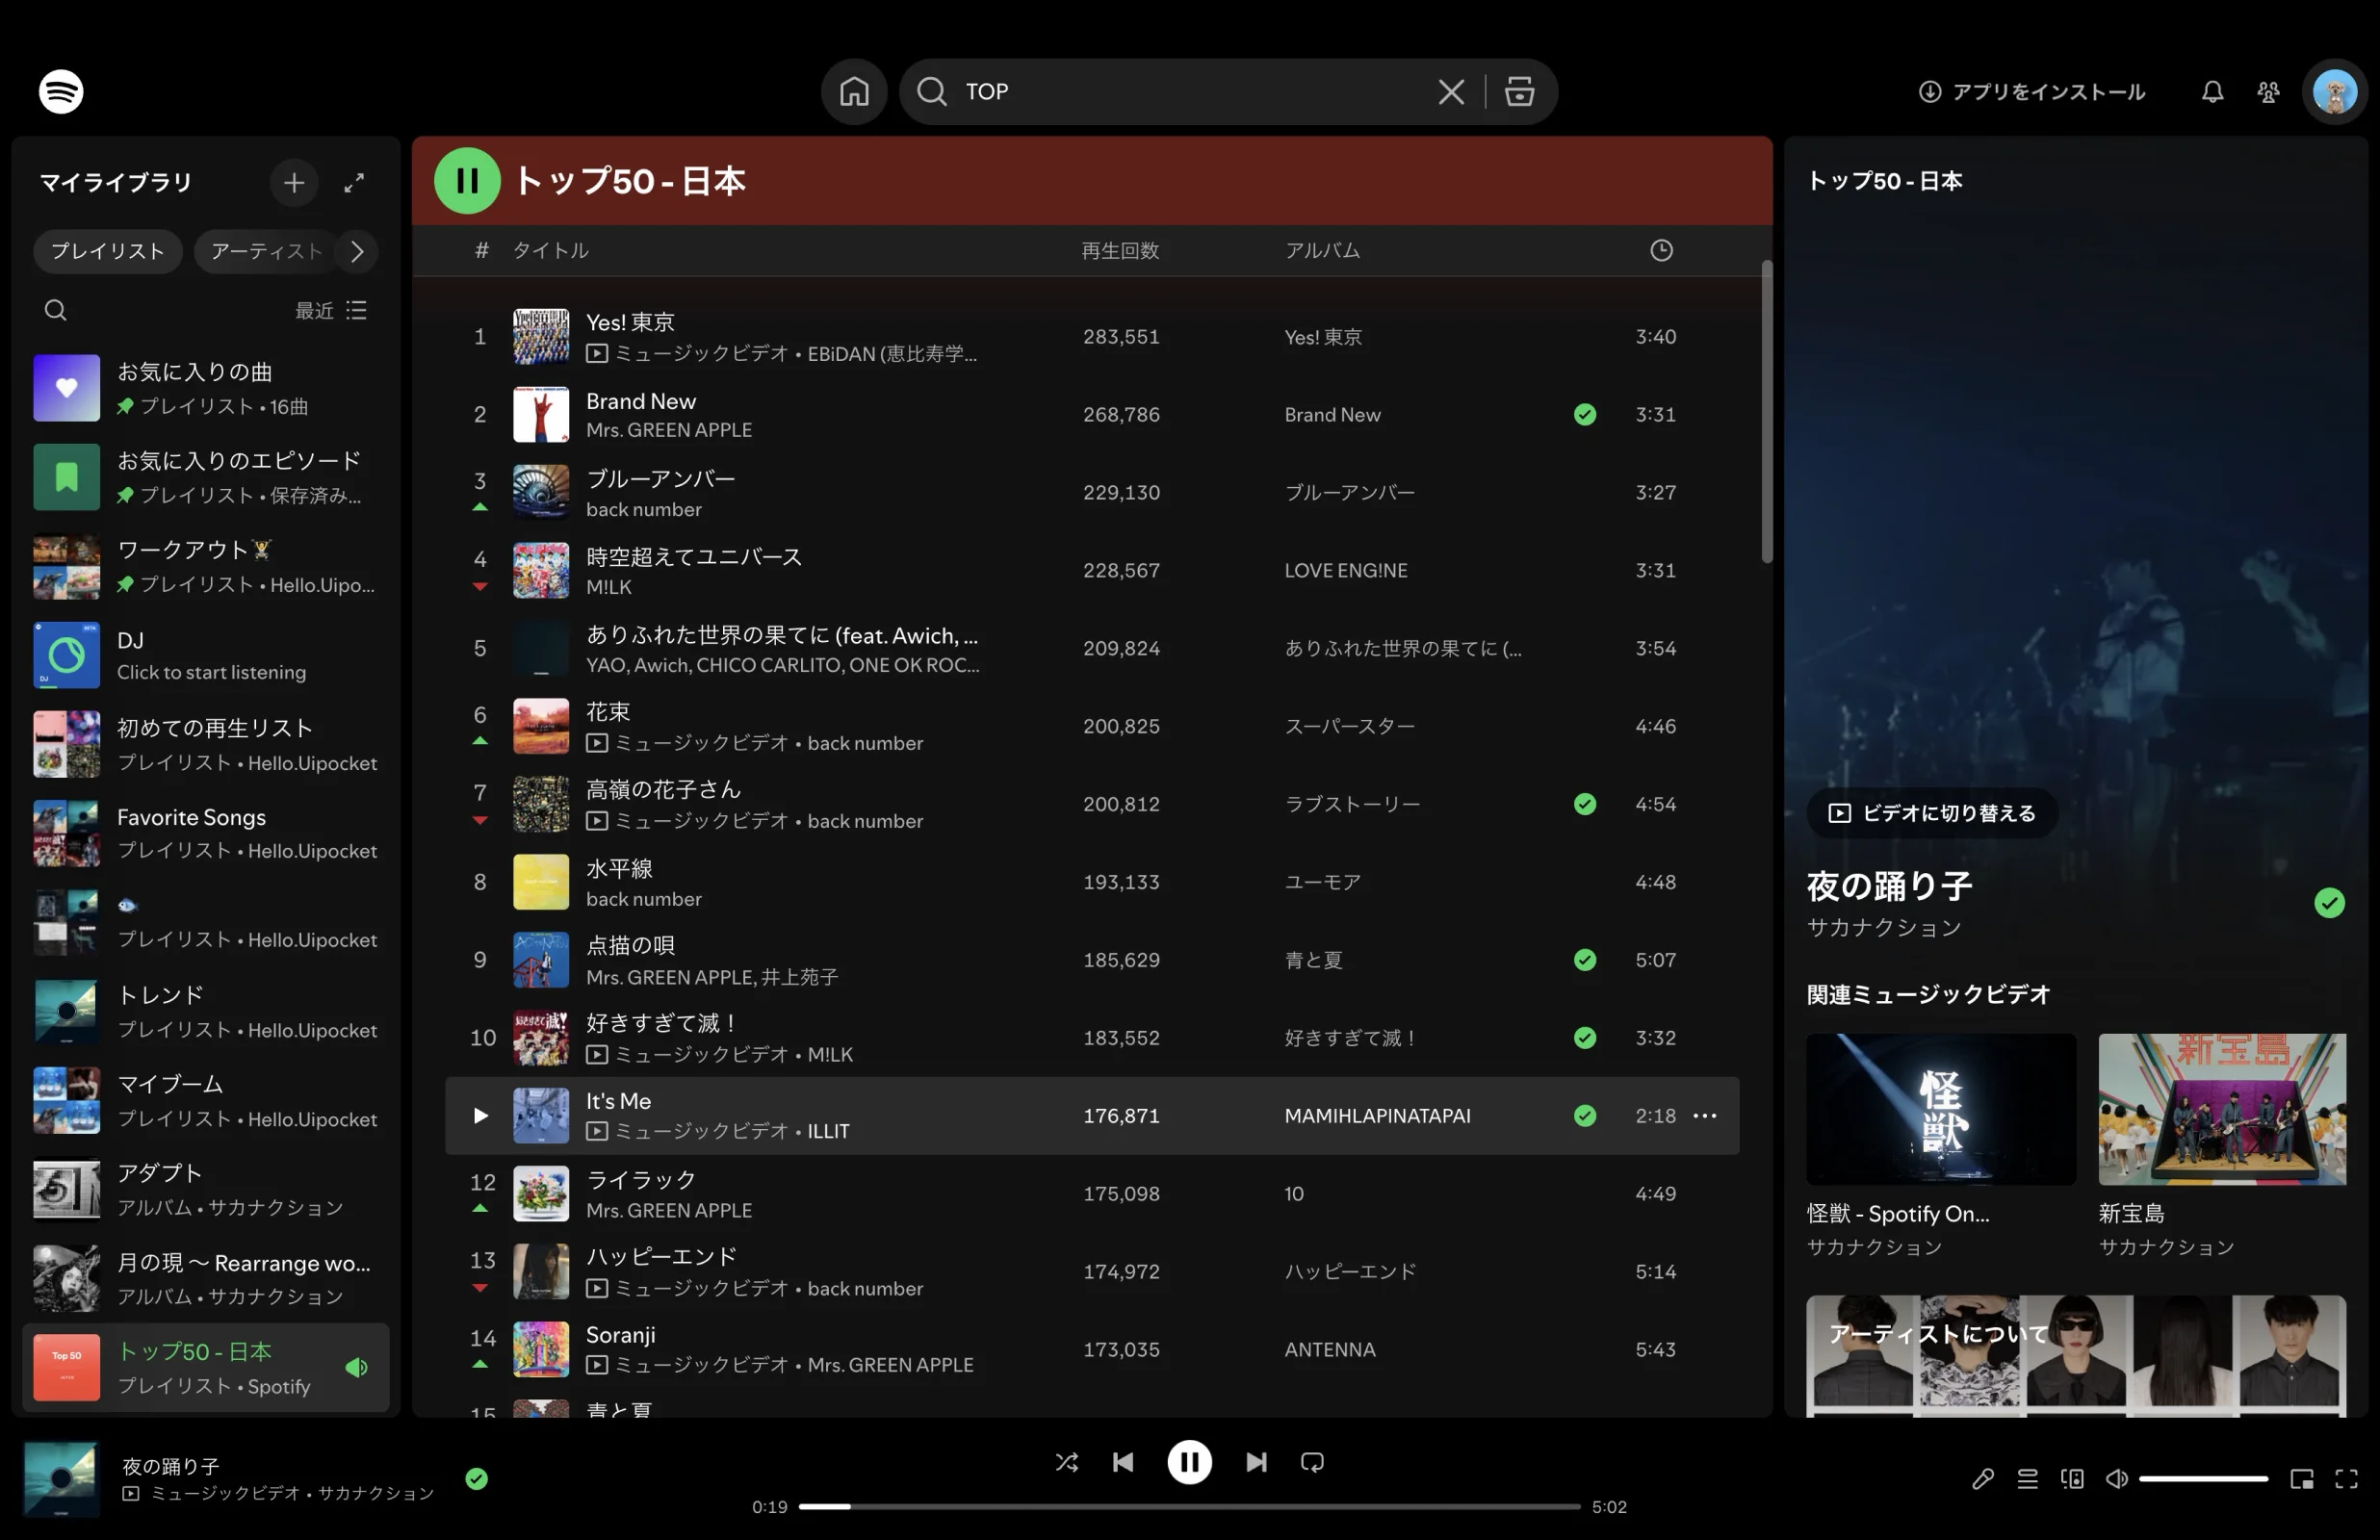Go to Home with the house icon
The image size is (2380, 1540).
tap(854, 91)
